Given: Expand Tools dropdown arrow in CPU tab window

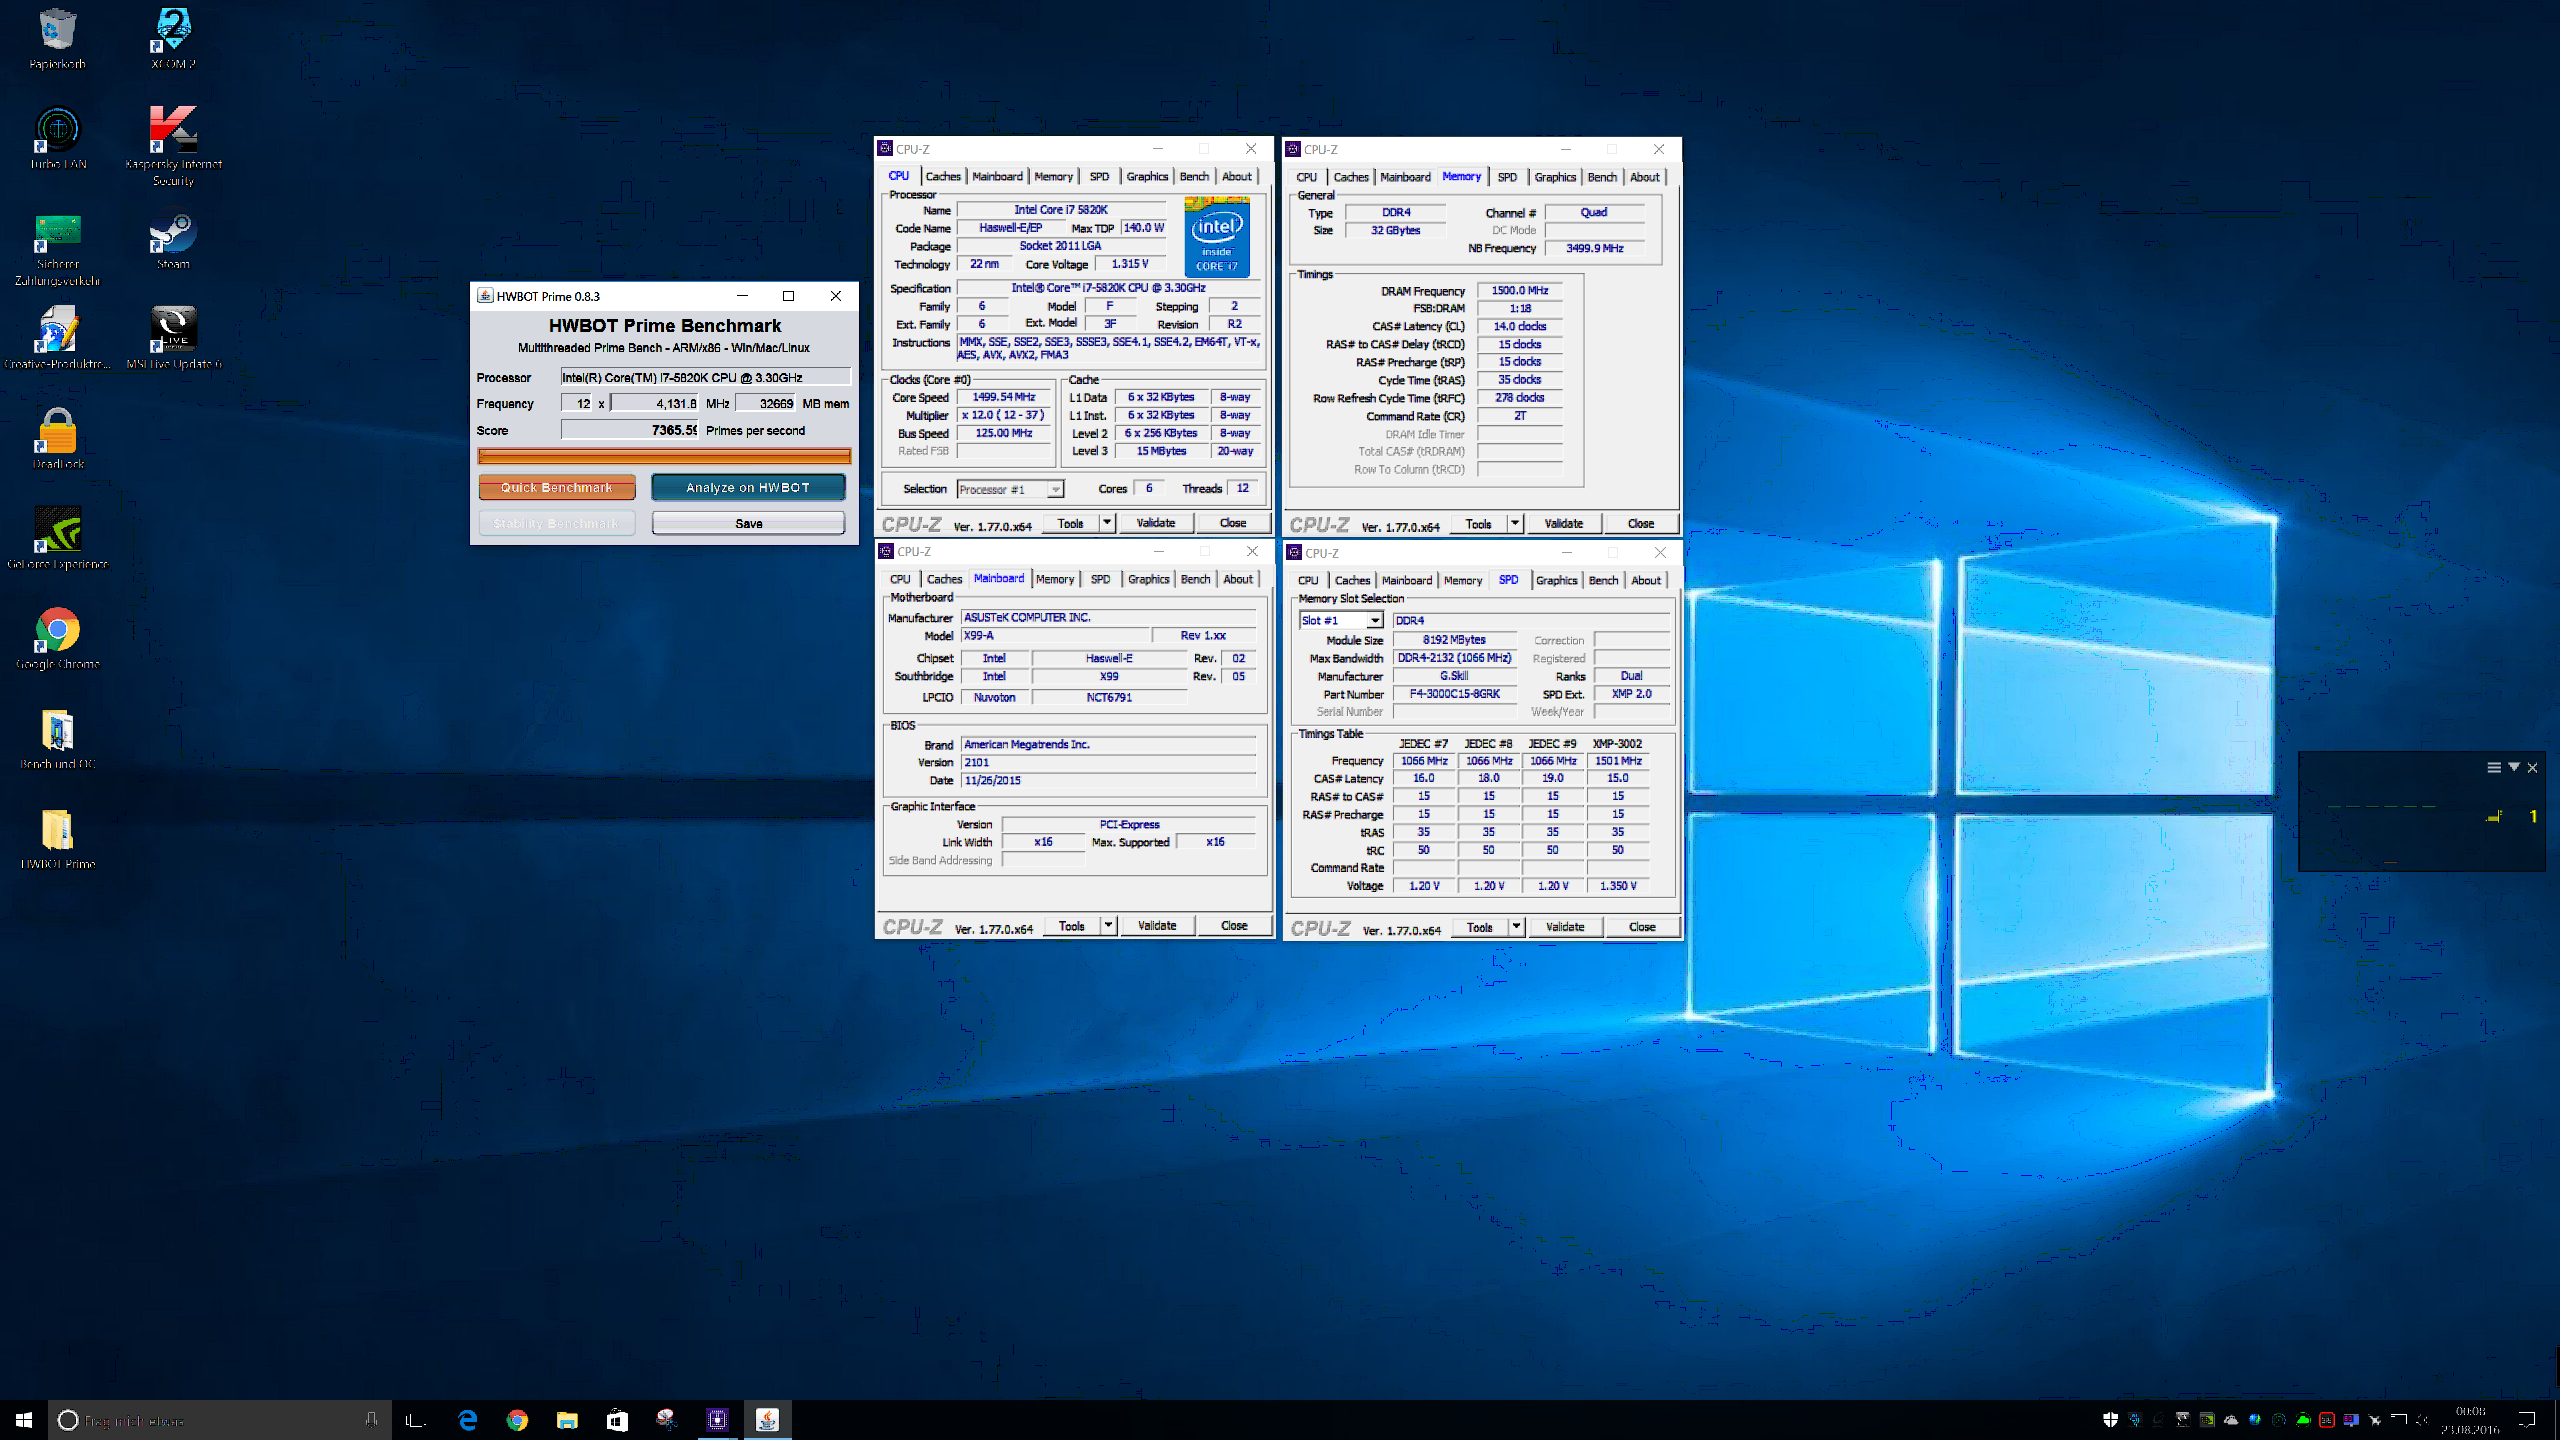Looking at the screenshot, I should coord(1107,523).
